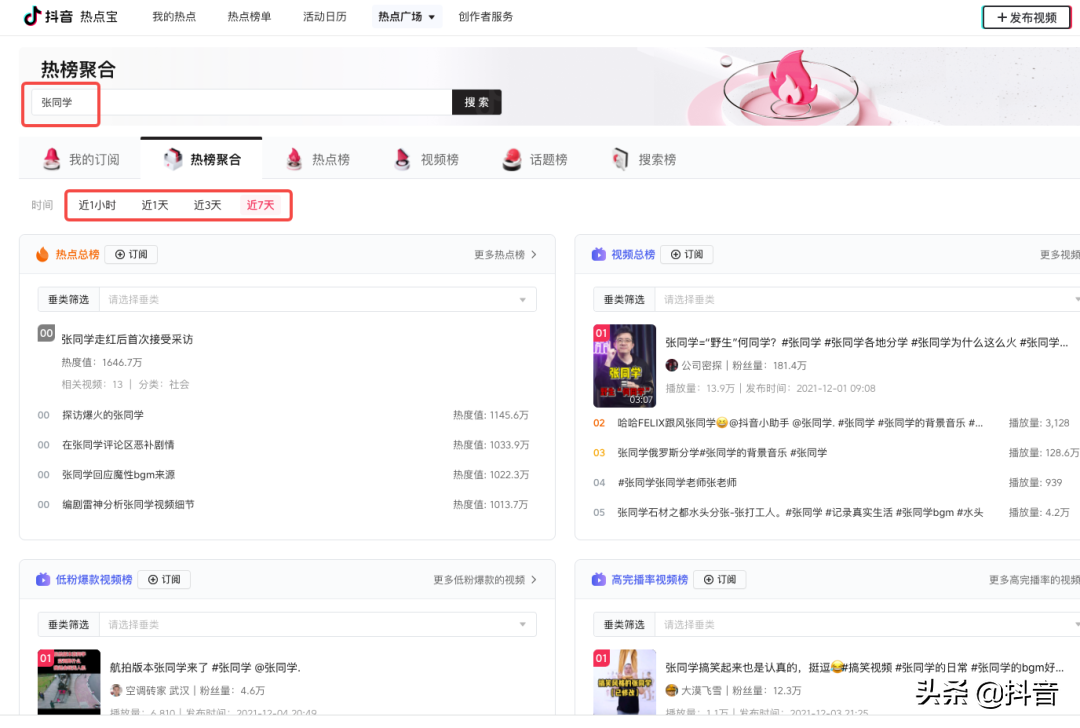Open topic 探访爆火的张同学
The image size is (1080, 728).
click(x=103, y=415)
